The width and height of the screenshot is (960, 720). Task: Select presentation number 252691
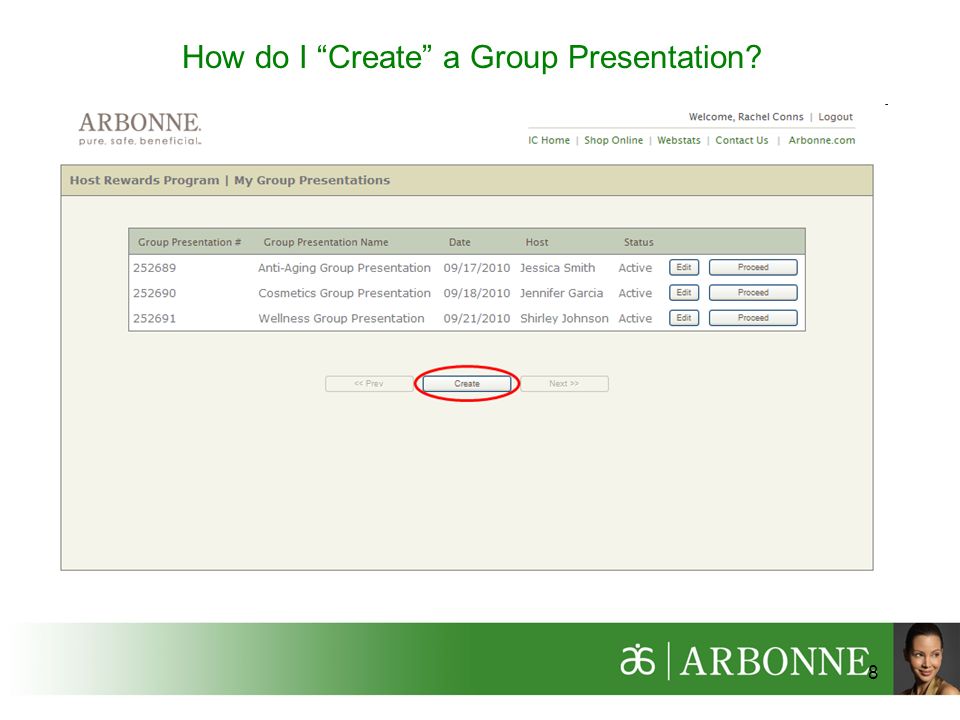(154, 318)
